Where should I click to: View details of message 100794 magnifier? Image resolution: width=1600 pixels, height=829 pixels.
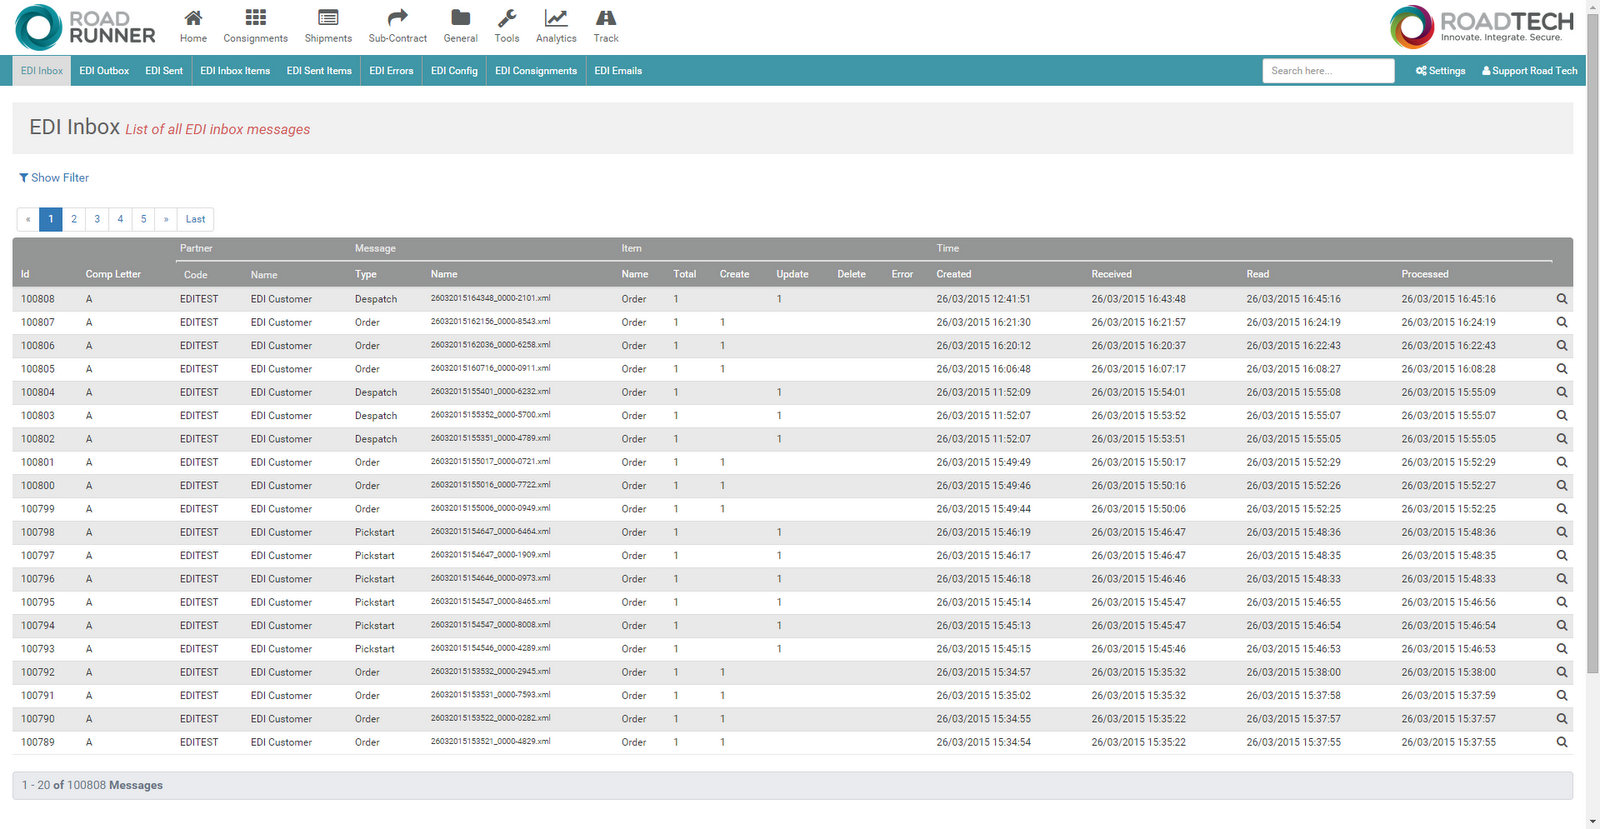(x=1561, y=625)
